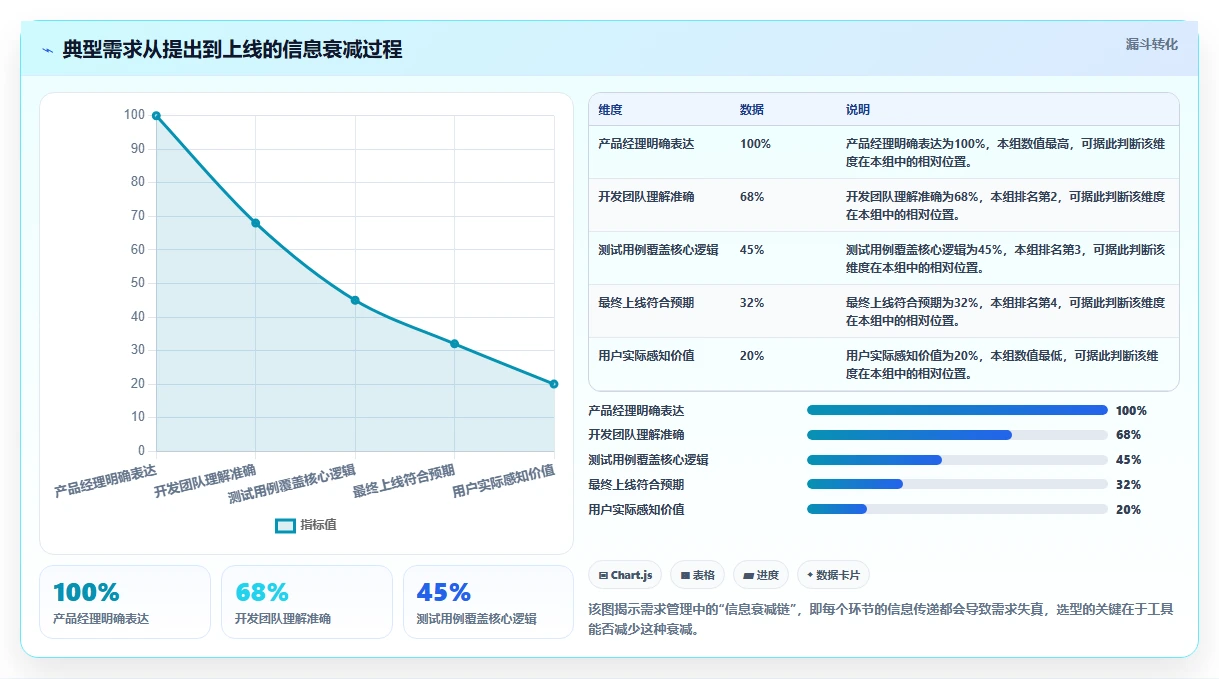1219x679 pixels.
Task: Click the 用户实际感知价值 progress bar
Action: coord(957,509)
